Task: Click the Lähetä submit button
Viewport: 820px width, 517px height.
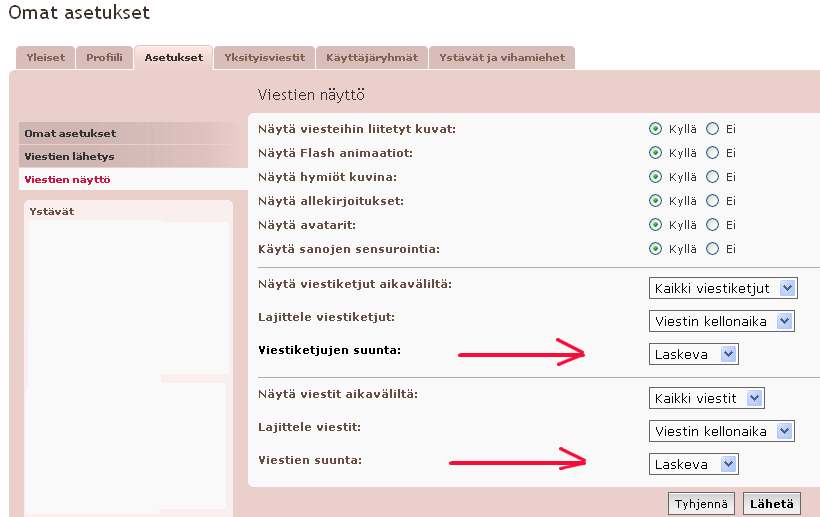Action: pyautogui.click(x=772, y=504)
